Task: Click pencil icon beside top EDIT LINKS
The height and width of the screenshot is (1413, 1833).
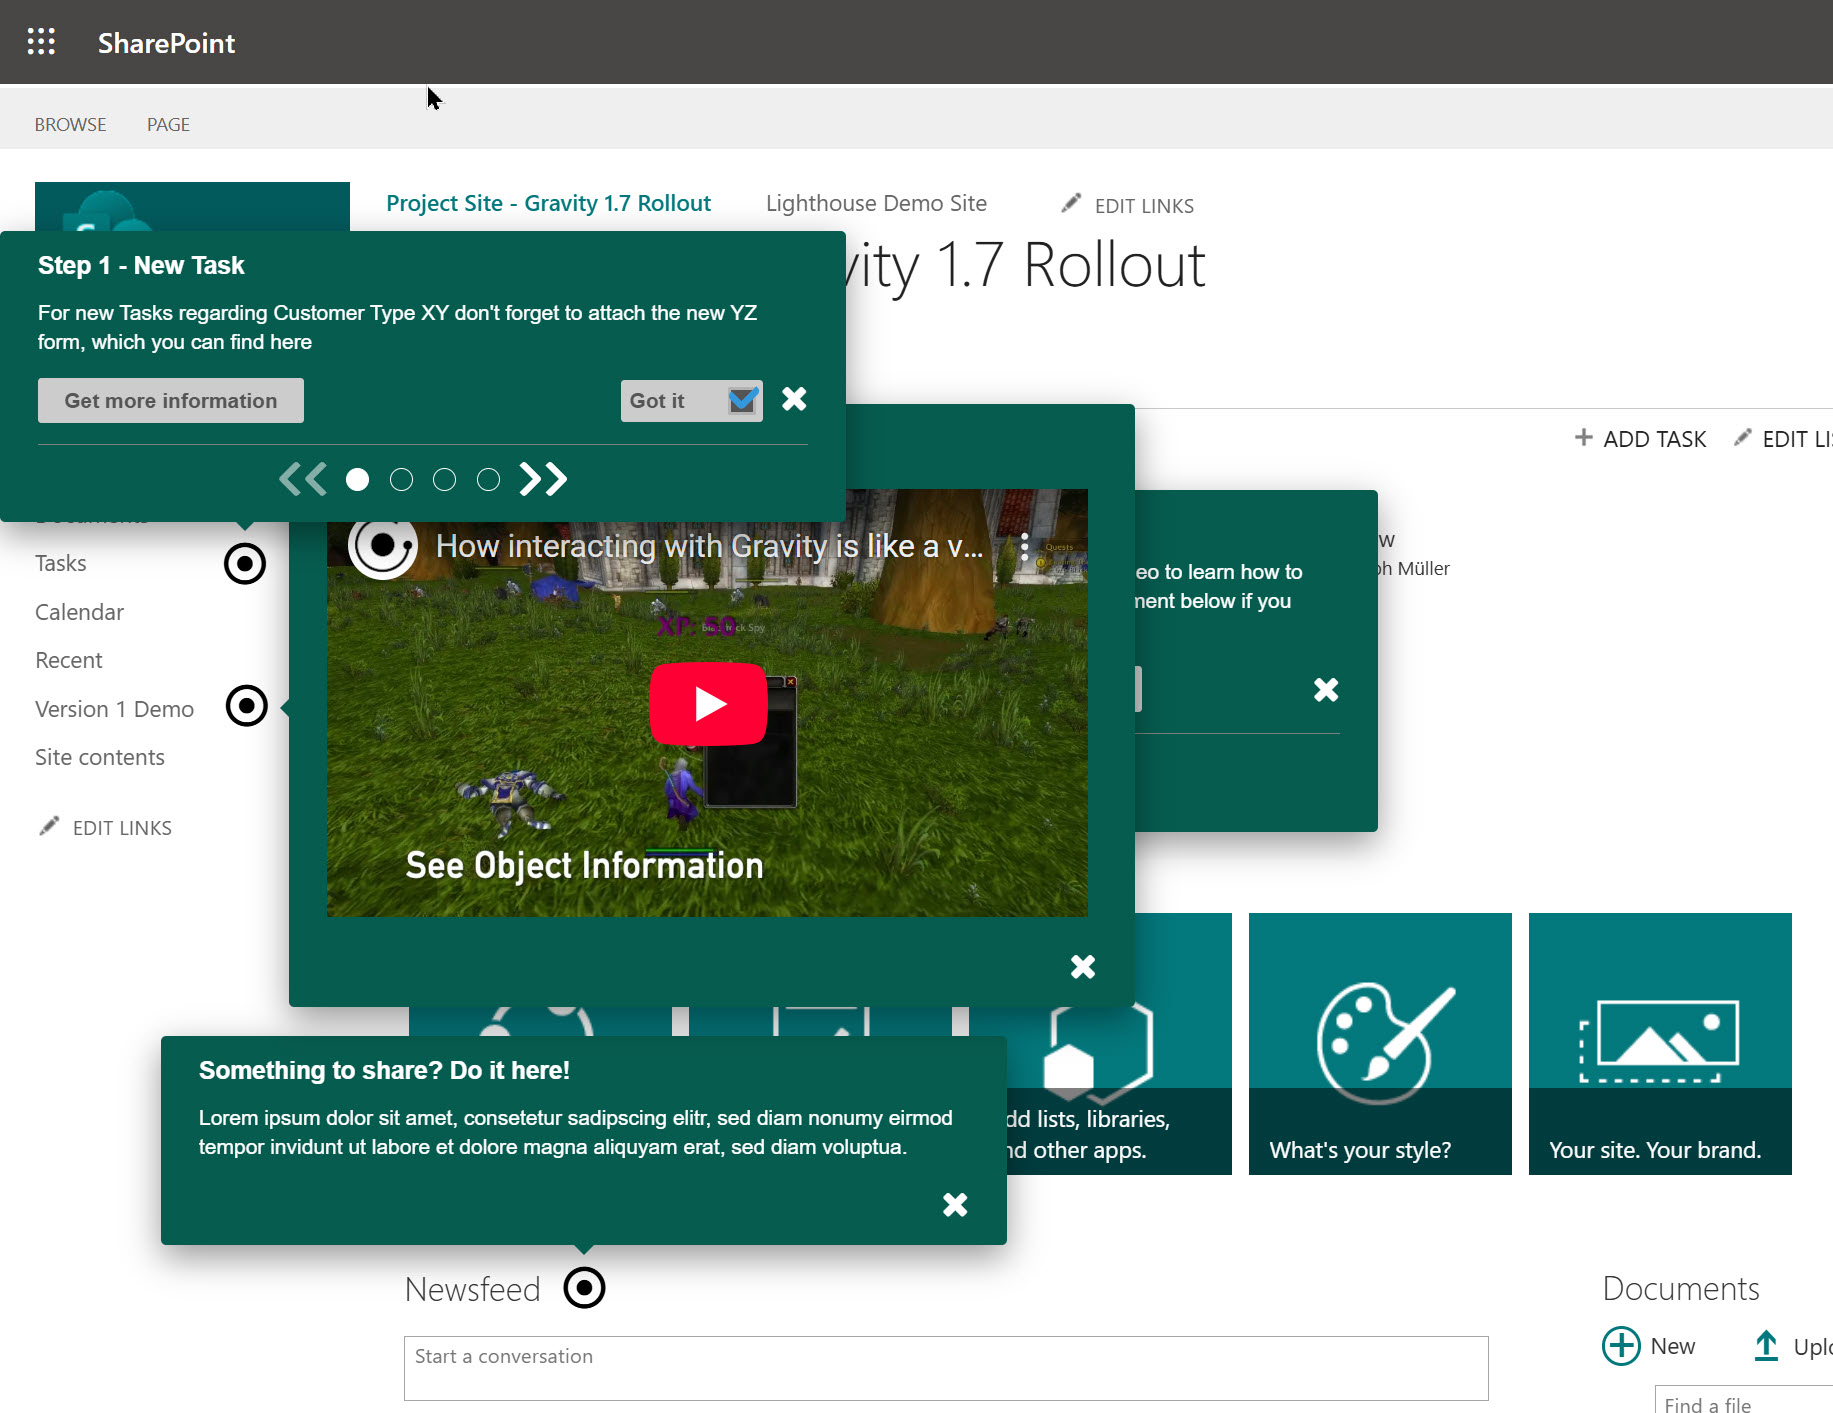Action: [1071, 203]
